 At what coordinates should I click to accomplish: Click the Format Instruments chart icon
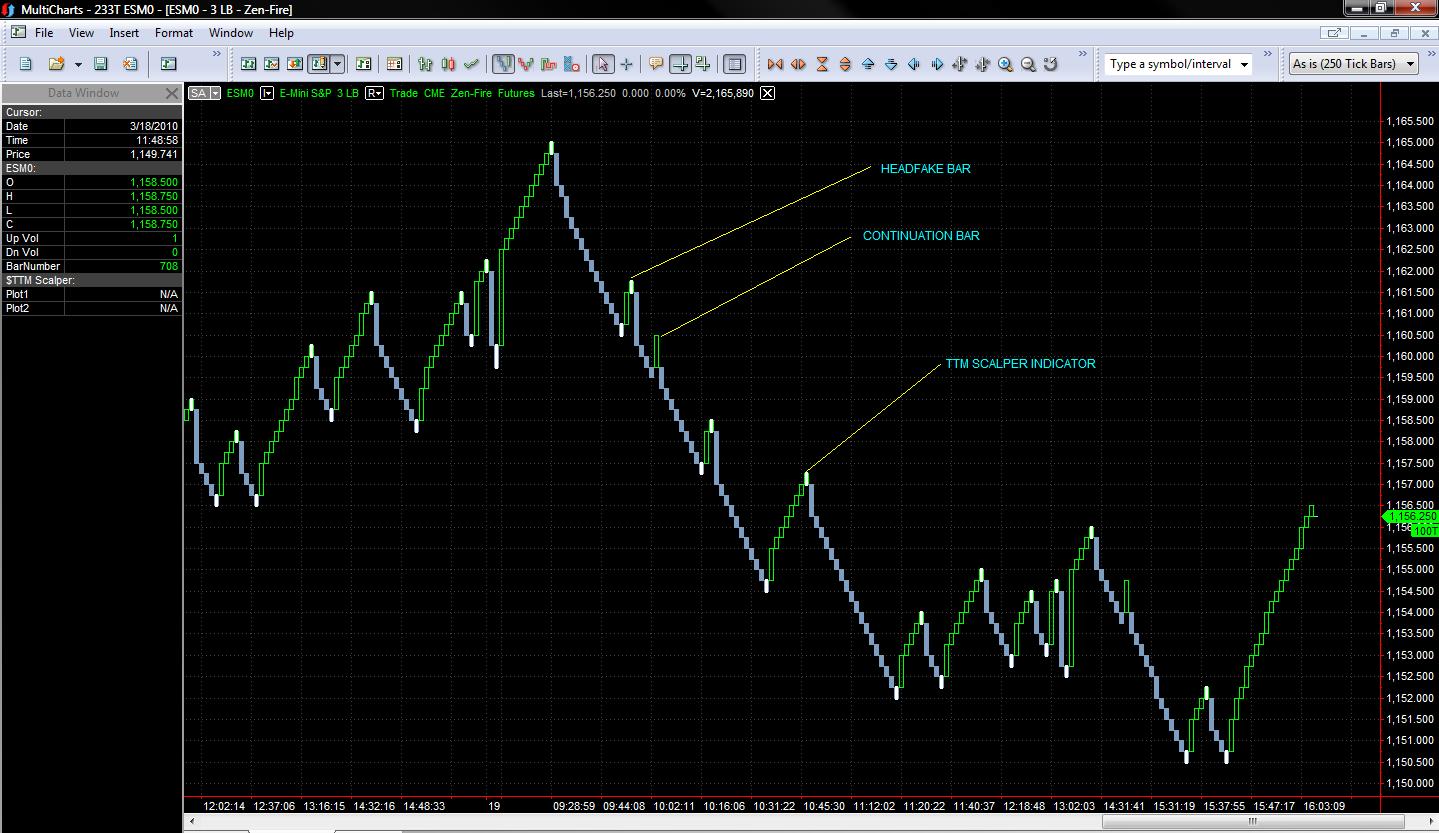click(x=247, y=64)
